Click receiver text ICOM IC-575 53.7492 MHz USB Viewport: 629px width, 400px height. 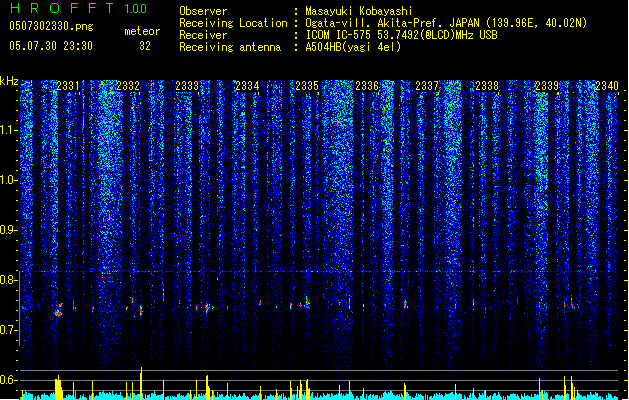(401, 35)
